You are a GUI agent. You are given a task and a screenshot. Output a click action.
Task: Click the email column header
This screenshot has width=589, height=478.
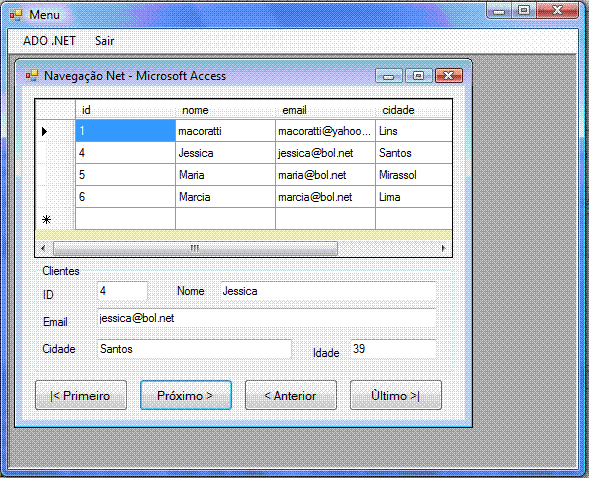(x=325, y=110)
